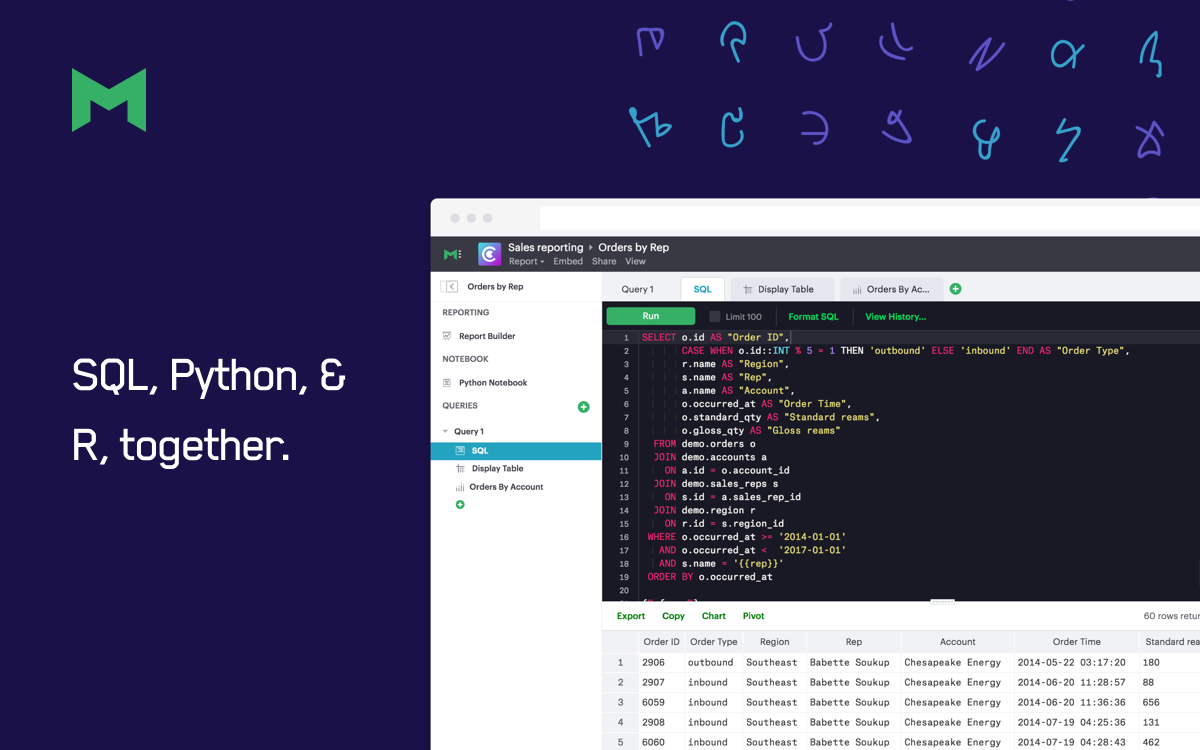This screenshot has width=1200, height=750.
Task: Click the cell with Order ID 6059
Action: coord(660,702)
